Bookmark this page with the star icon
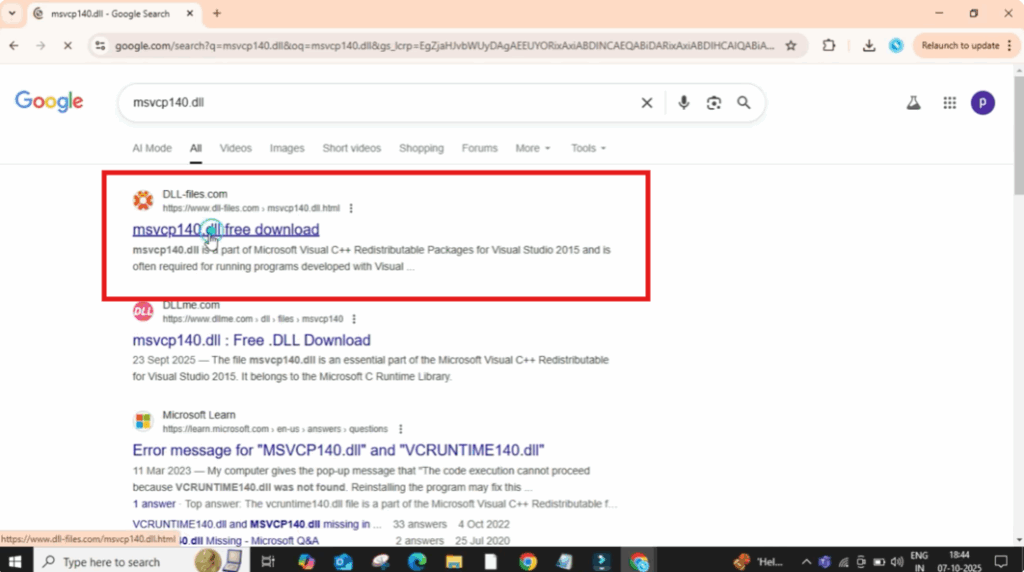This screenshot has width=1024, height=572. (791, 45)
